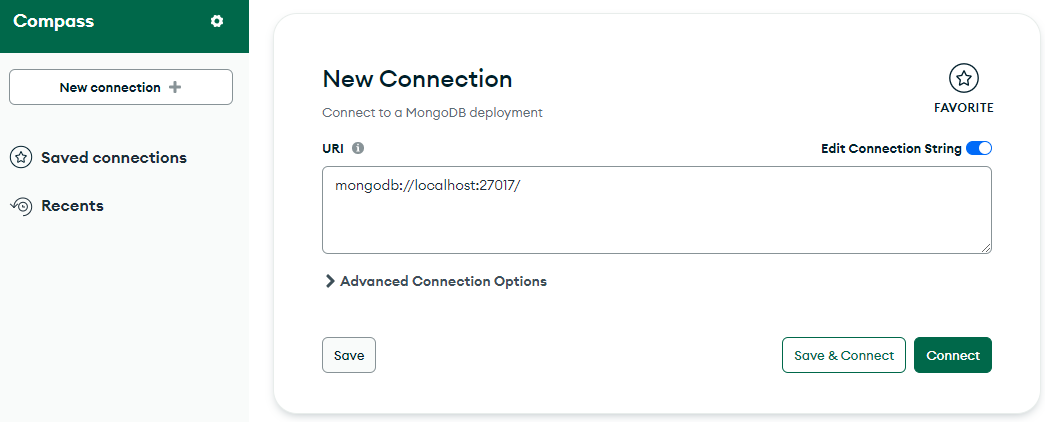Open the Advanced Connection Options text label
The height and width of the screenshot is (422, 1045).
tap(443, 281)
